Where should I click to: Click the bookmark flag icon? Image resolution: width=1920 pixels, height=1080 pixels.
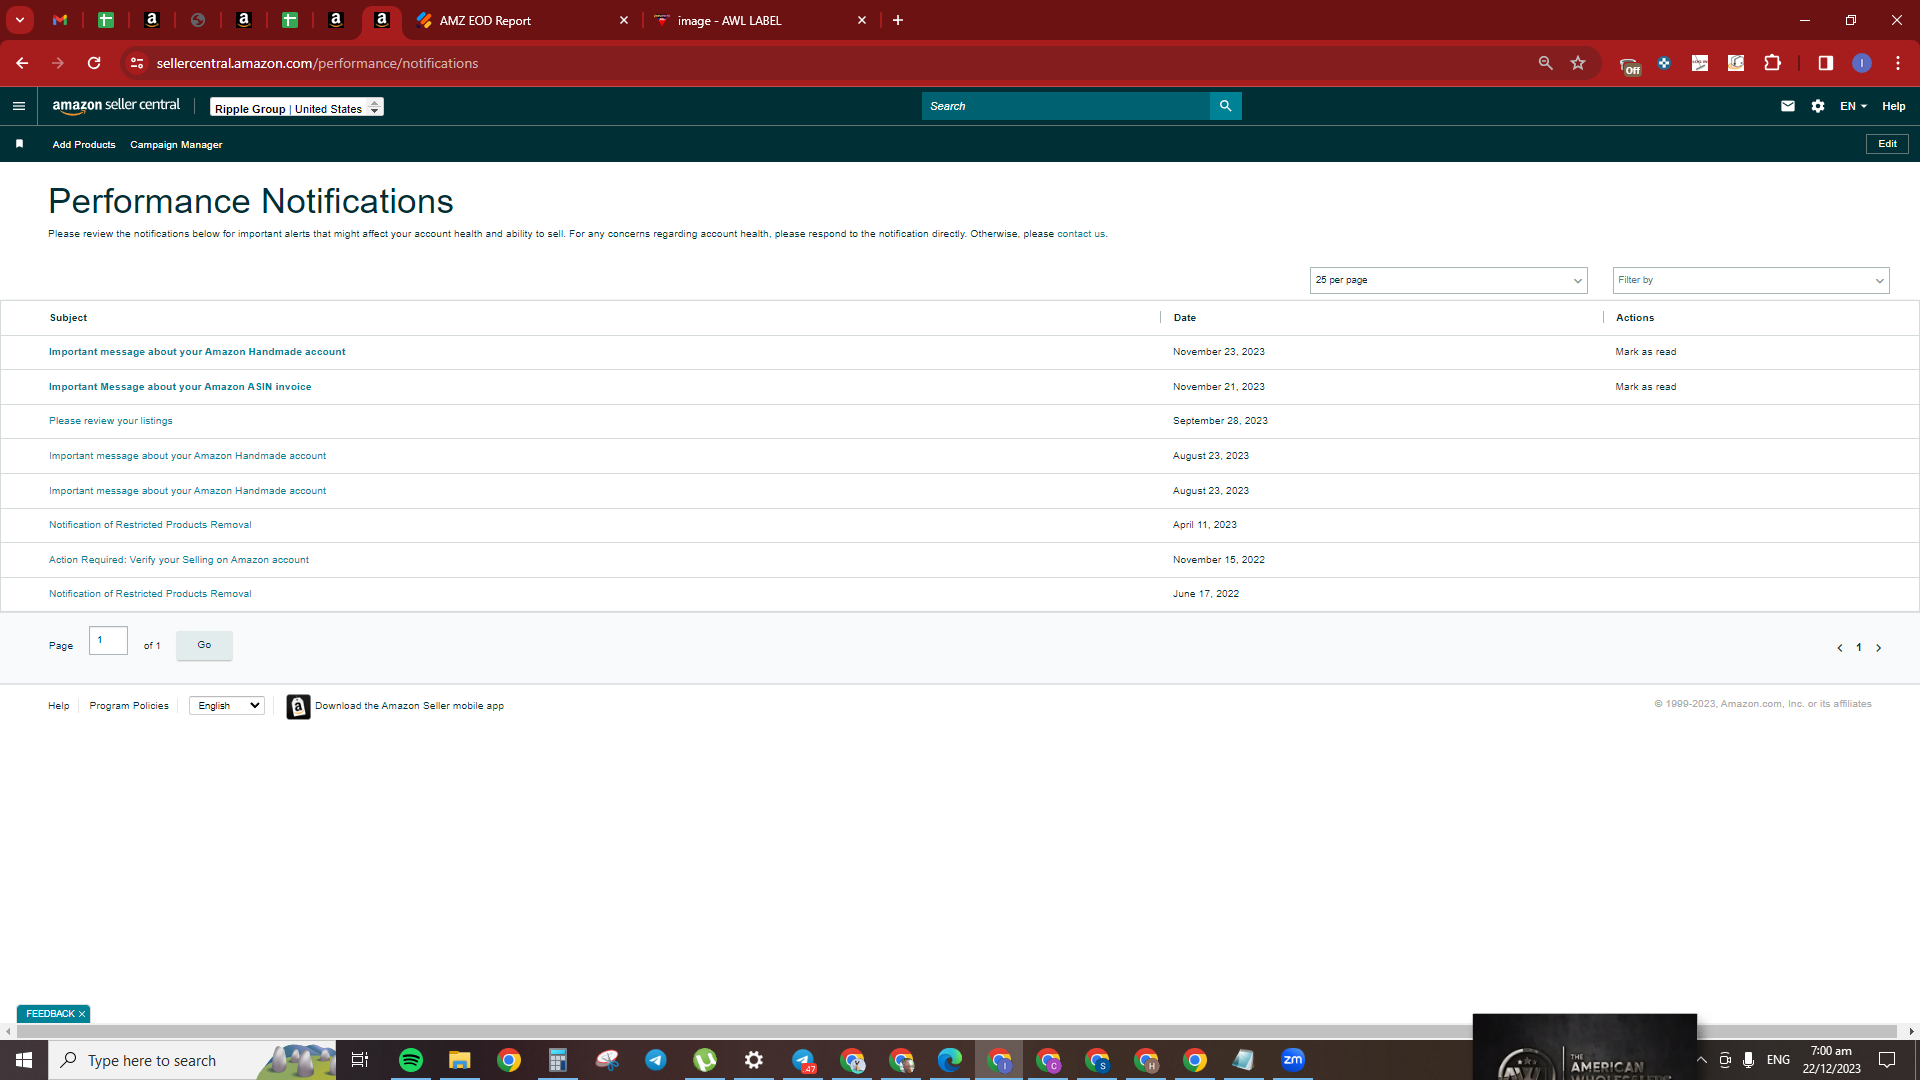point(19,144)
